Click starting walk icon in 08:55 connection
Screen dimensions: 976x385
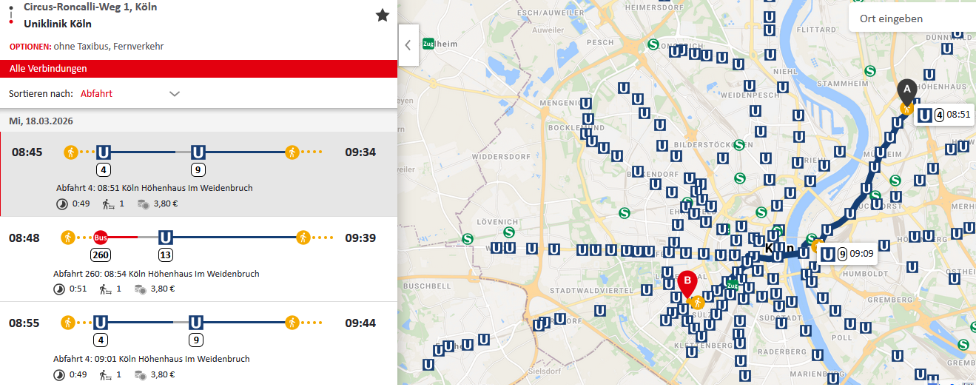(x=68, y=323)
